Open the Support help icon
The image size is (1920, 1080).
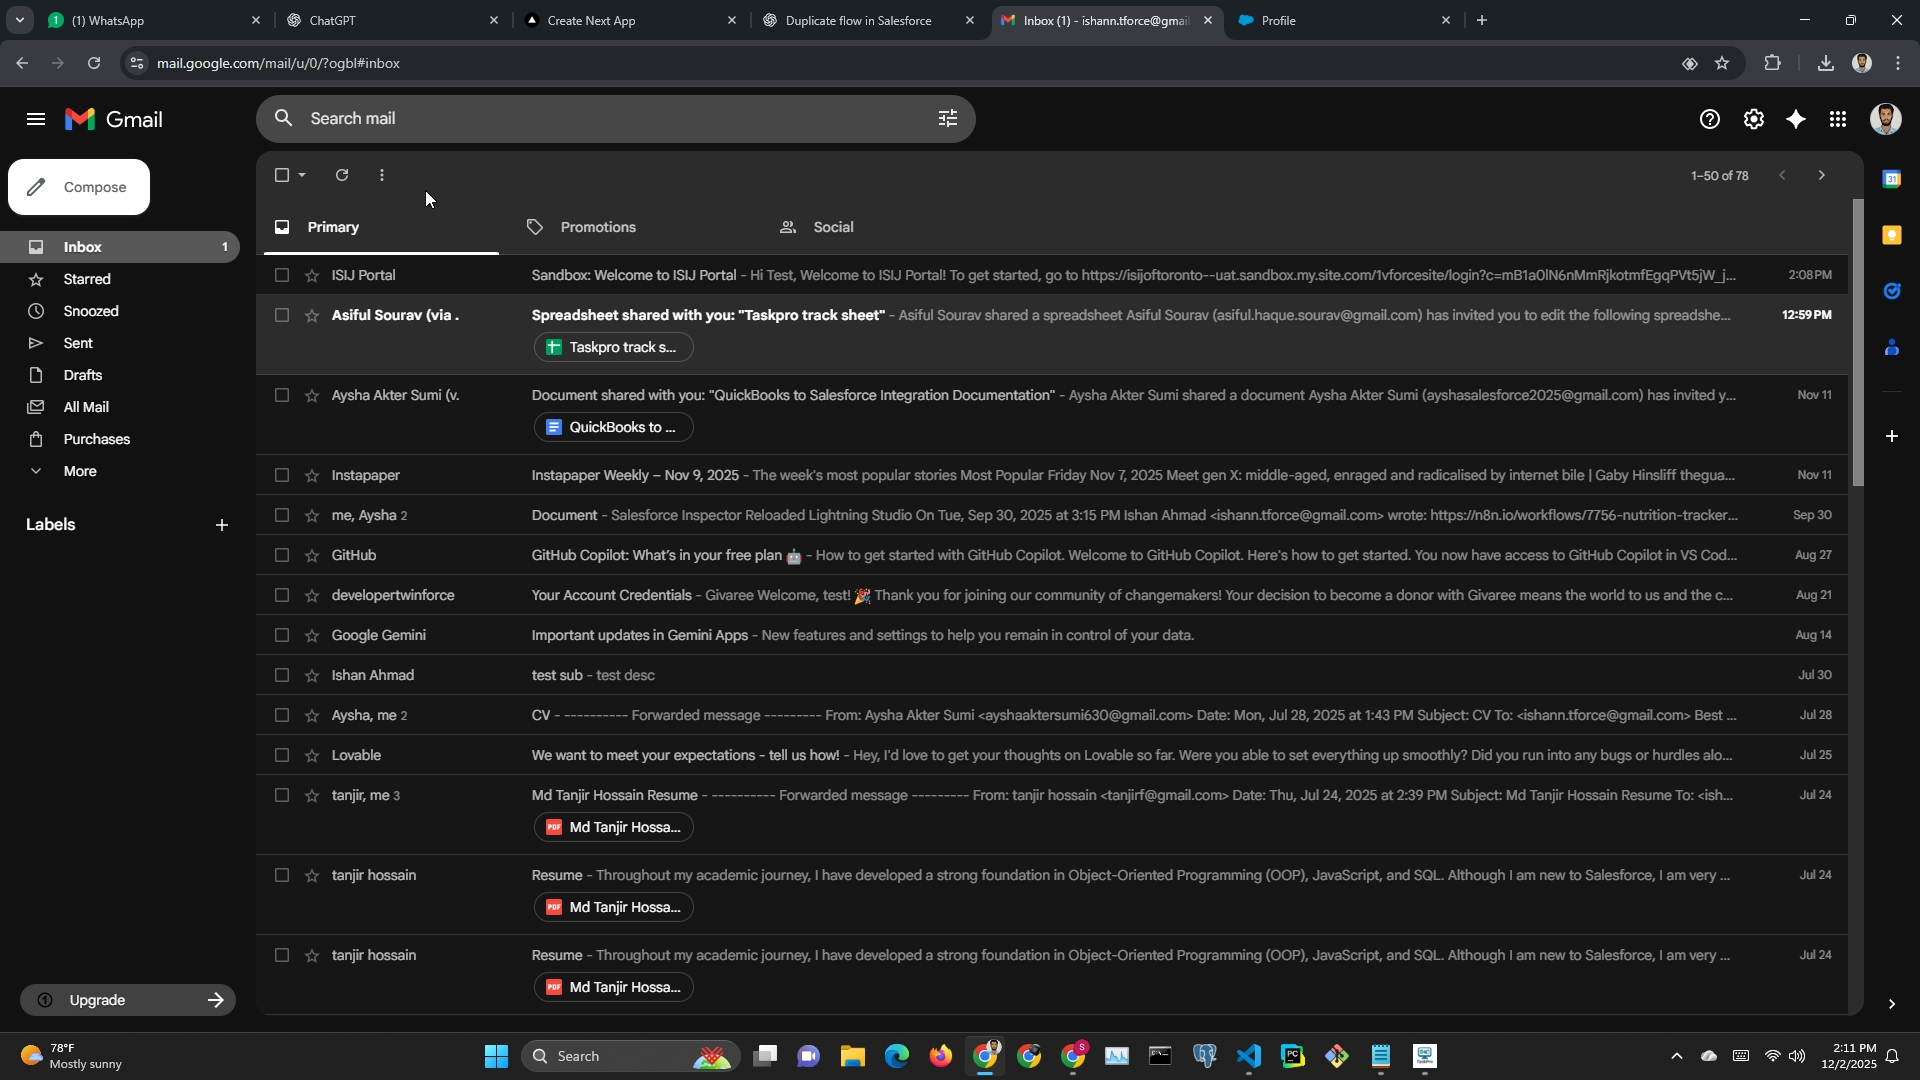point(1709,120)
